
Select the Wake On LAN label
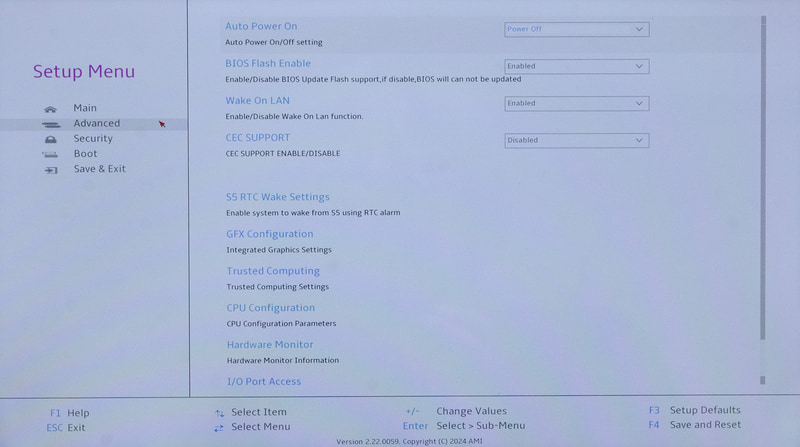(257, 101)
